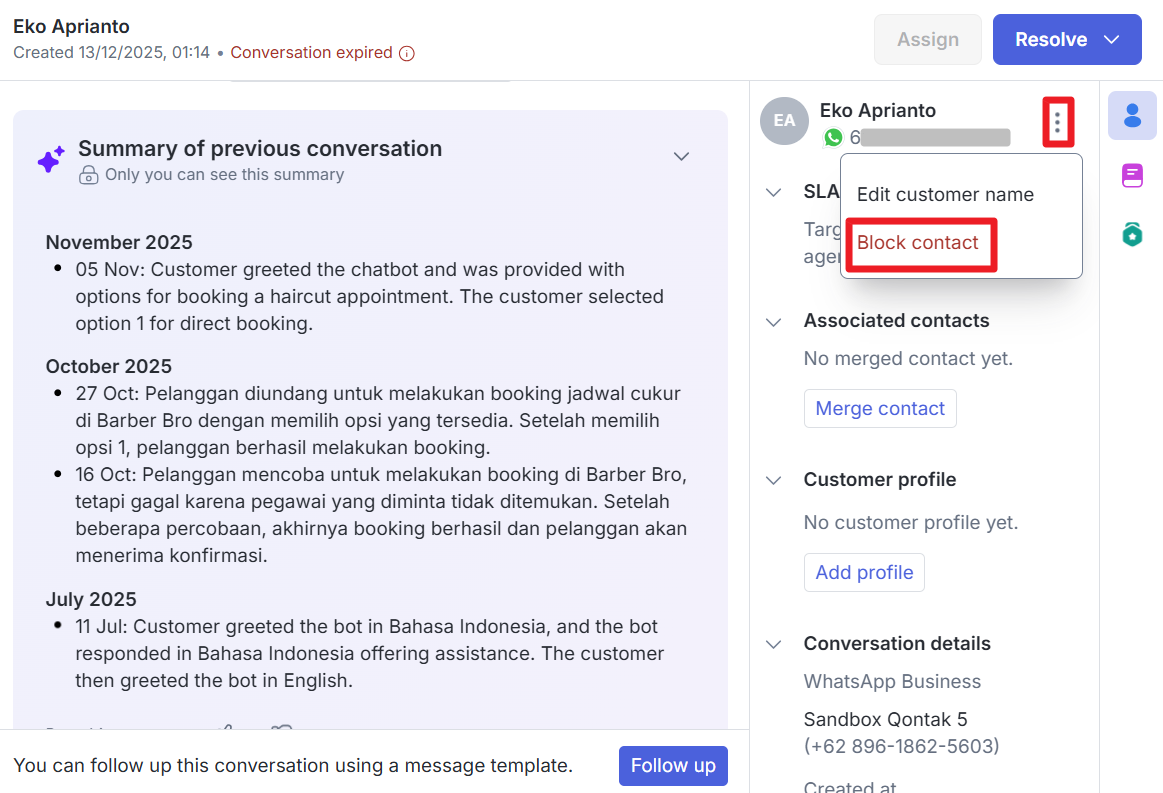
Task: Click the info icon beside Conversation expired
Action: (406, 53)
